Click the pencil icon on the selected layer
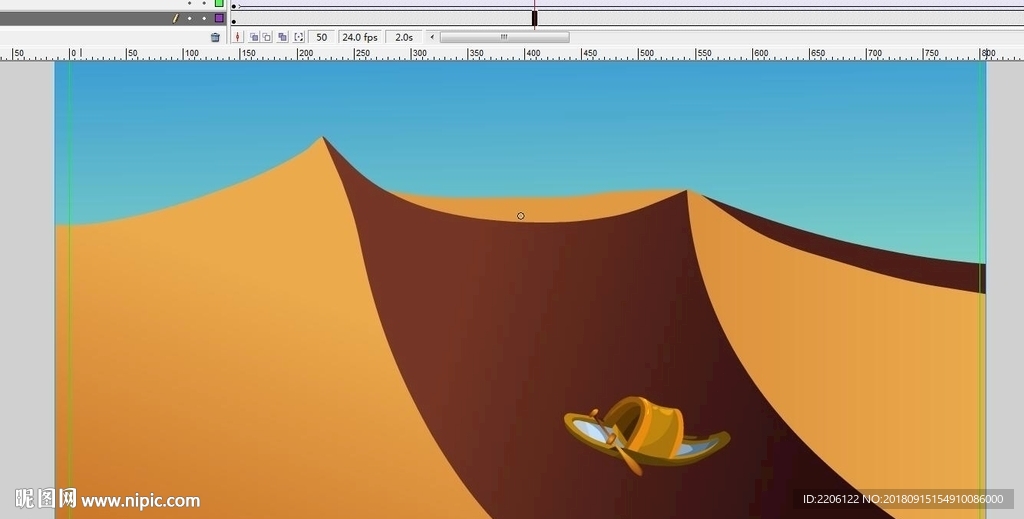The height and width of the screenshot is (519, 1024). point(175,18)
